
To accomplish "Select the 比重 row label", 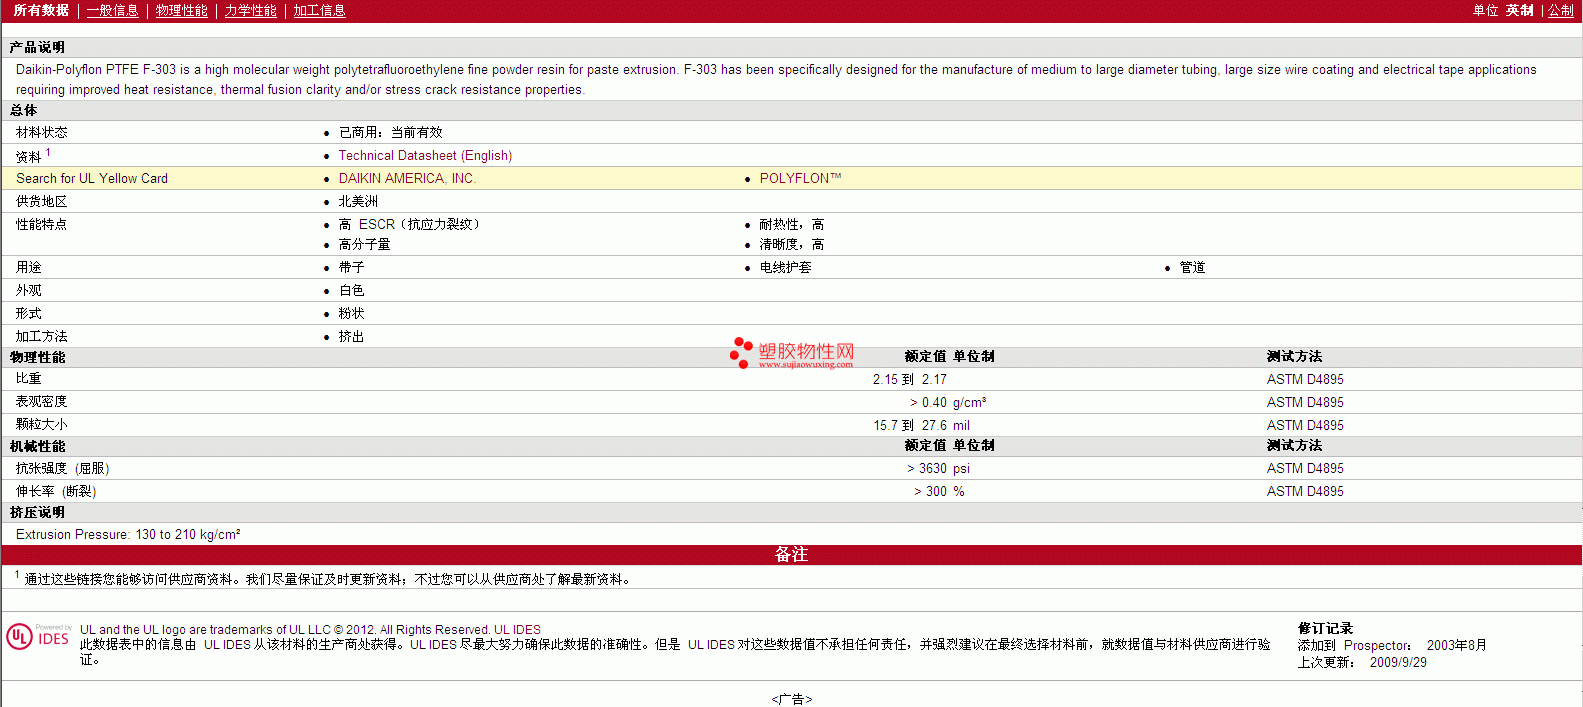I will click(28, 378).
